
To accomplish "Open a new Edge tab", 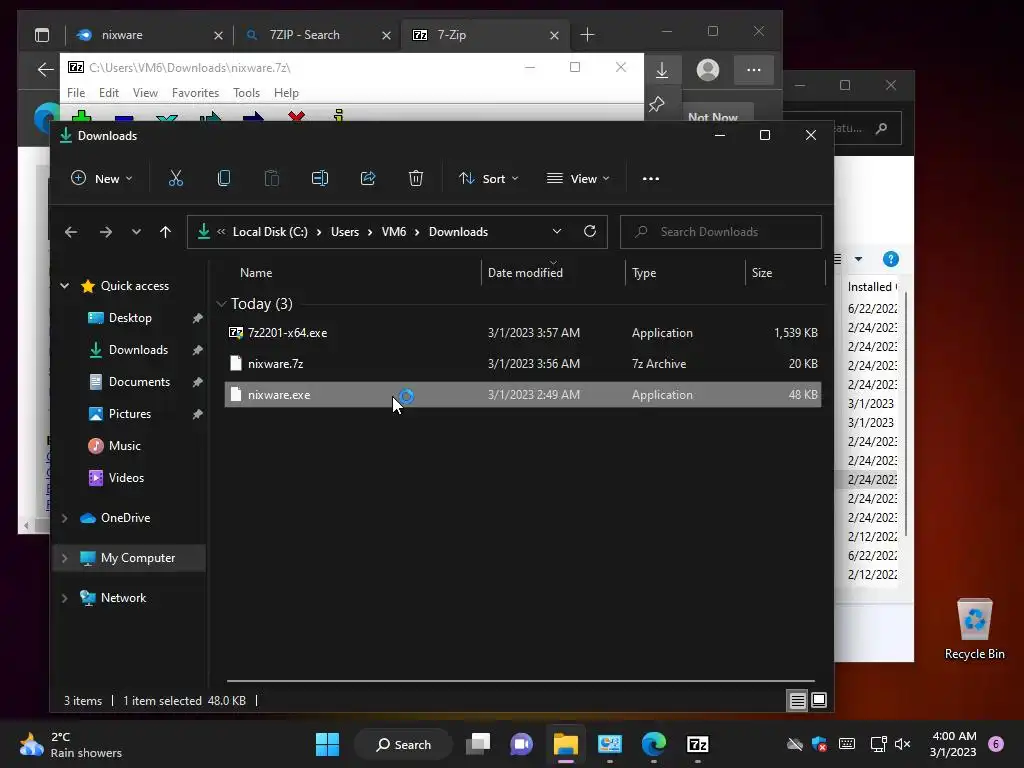I will [x=587, y=35].
